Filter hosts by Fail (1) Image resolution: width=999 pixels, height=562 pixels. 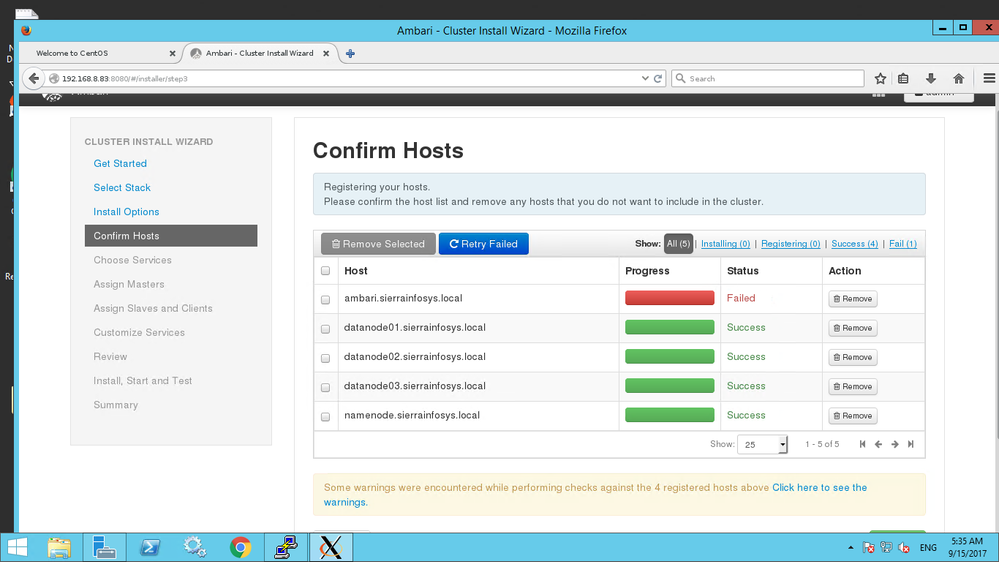[903, 243]
